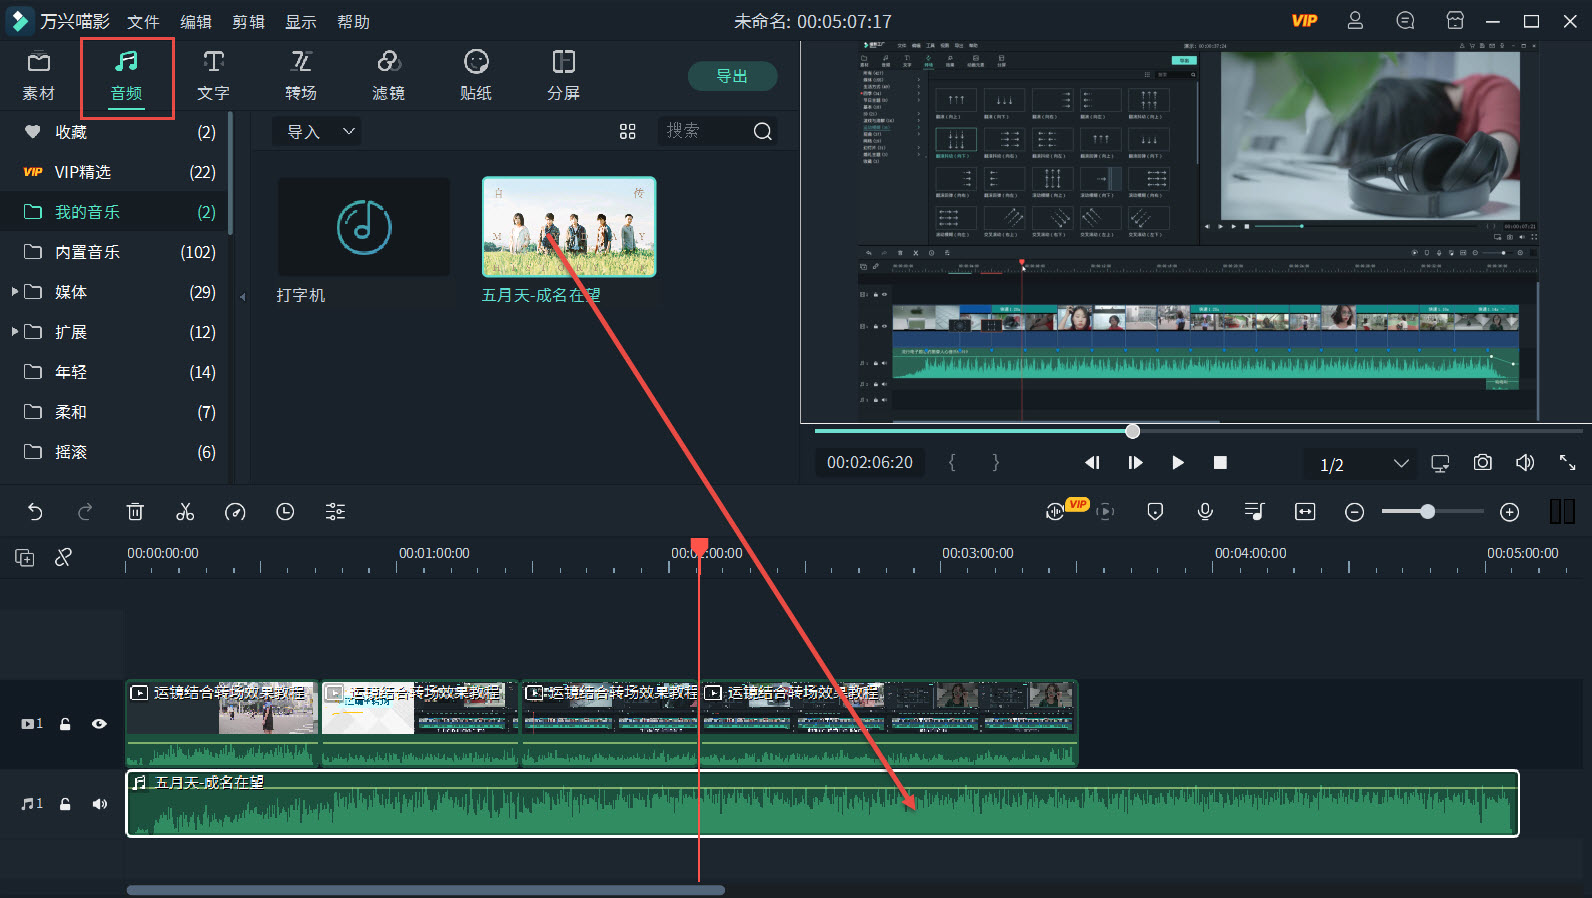Click the trash delete icon above timeline
The height and width of the screenshot is (898, 1592).
[135, 512]
